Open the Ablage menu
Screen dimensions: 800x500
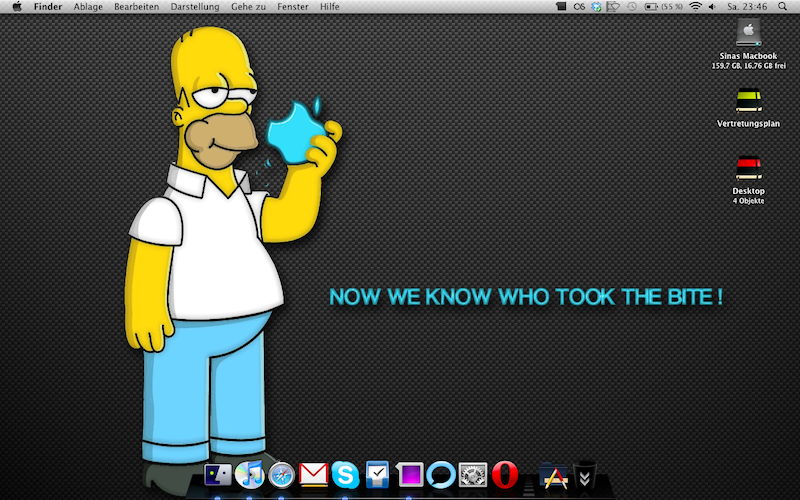[88, 7]
